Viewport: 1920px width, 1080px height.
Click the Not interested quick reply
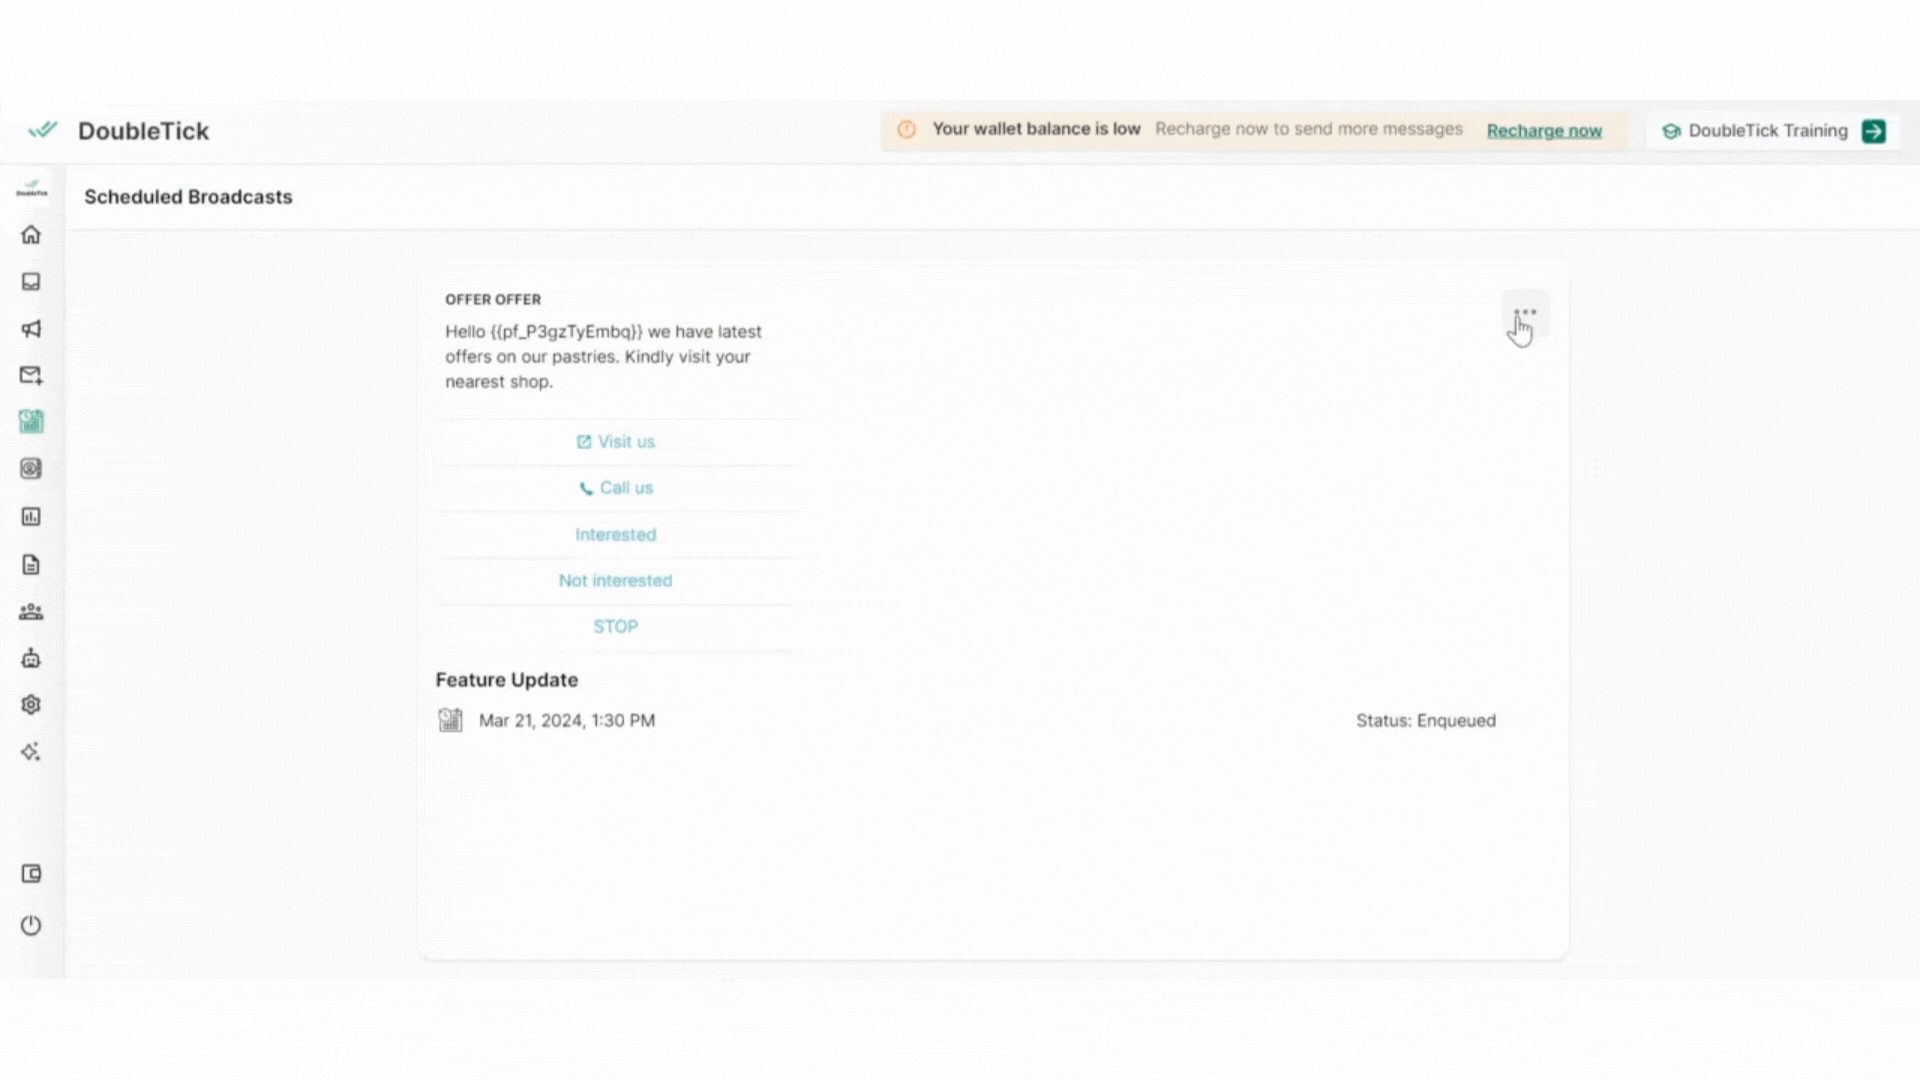point(615,581)
